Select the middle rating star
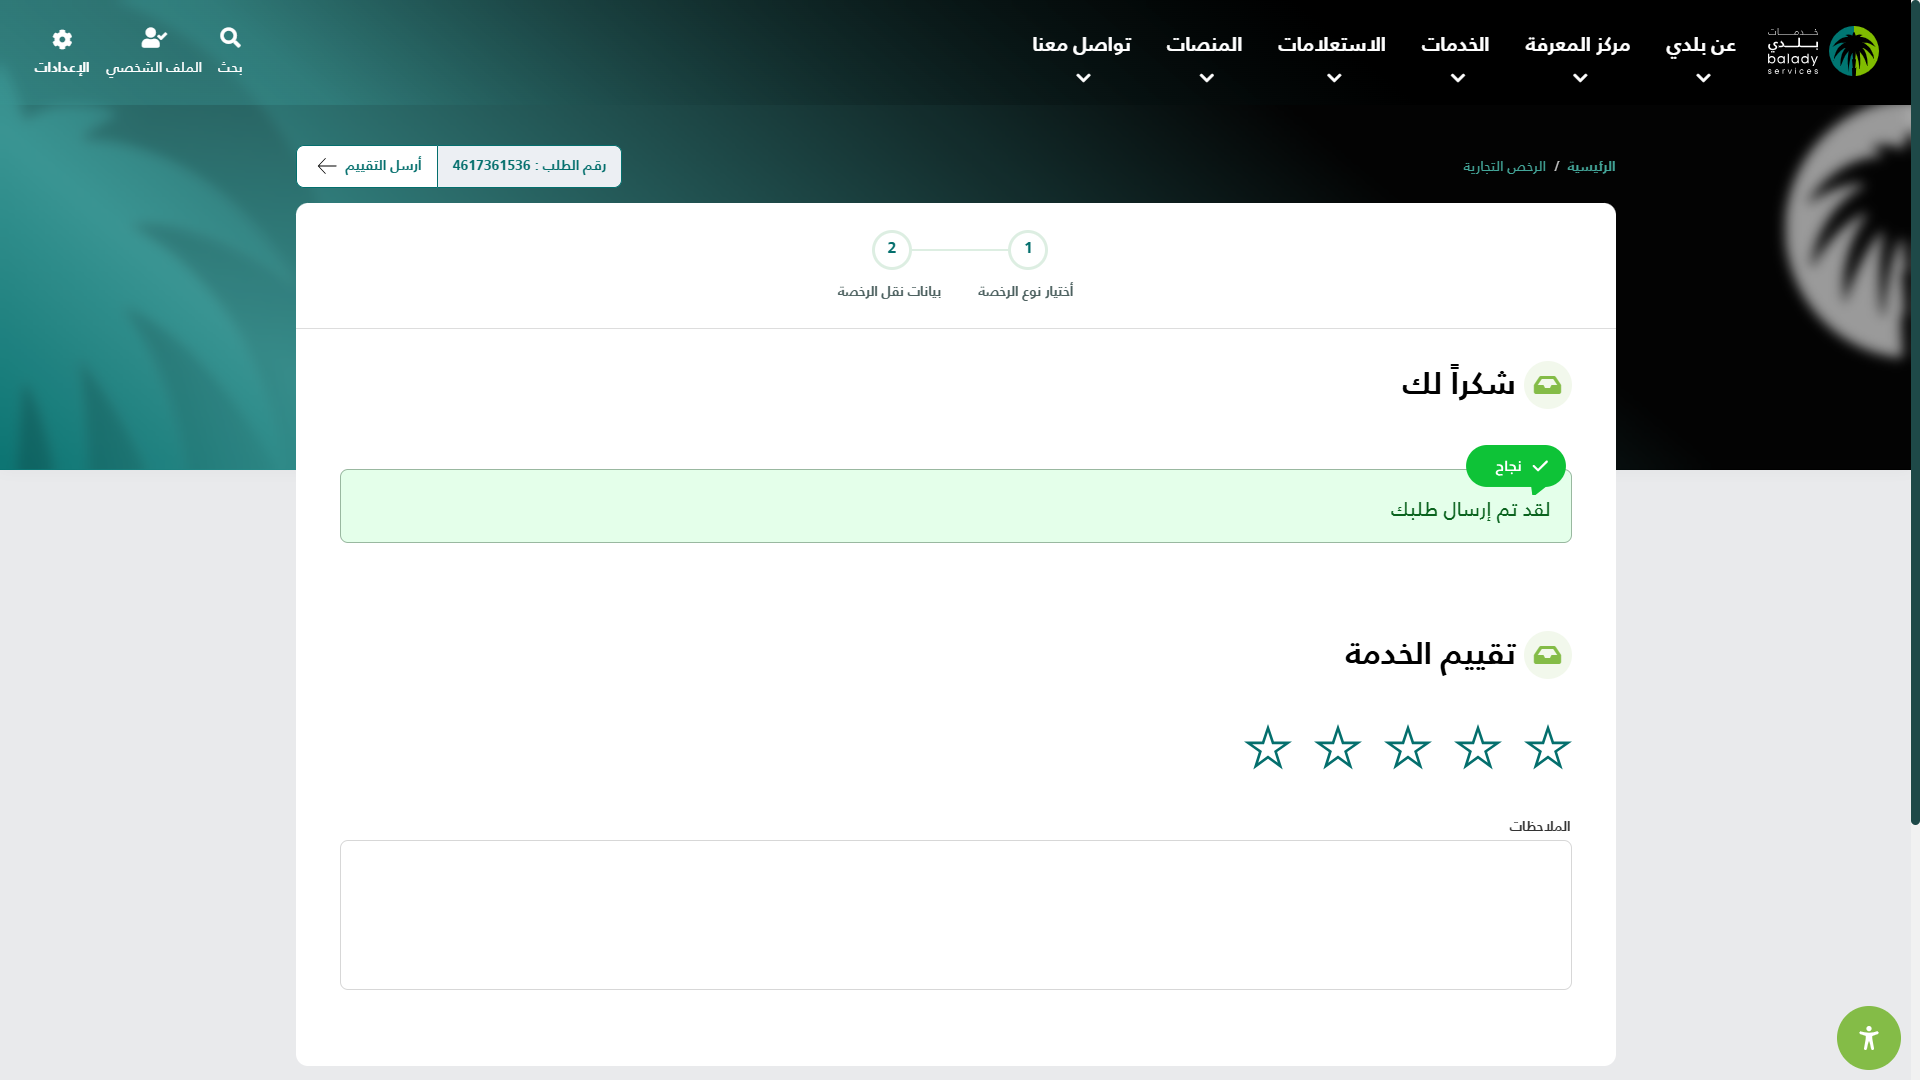The width and height of the screenshot is (1920, 1080). [x=1407, y=748]
